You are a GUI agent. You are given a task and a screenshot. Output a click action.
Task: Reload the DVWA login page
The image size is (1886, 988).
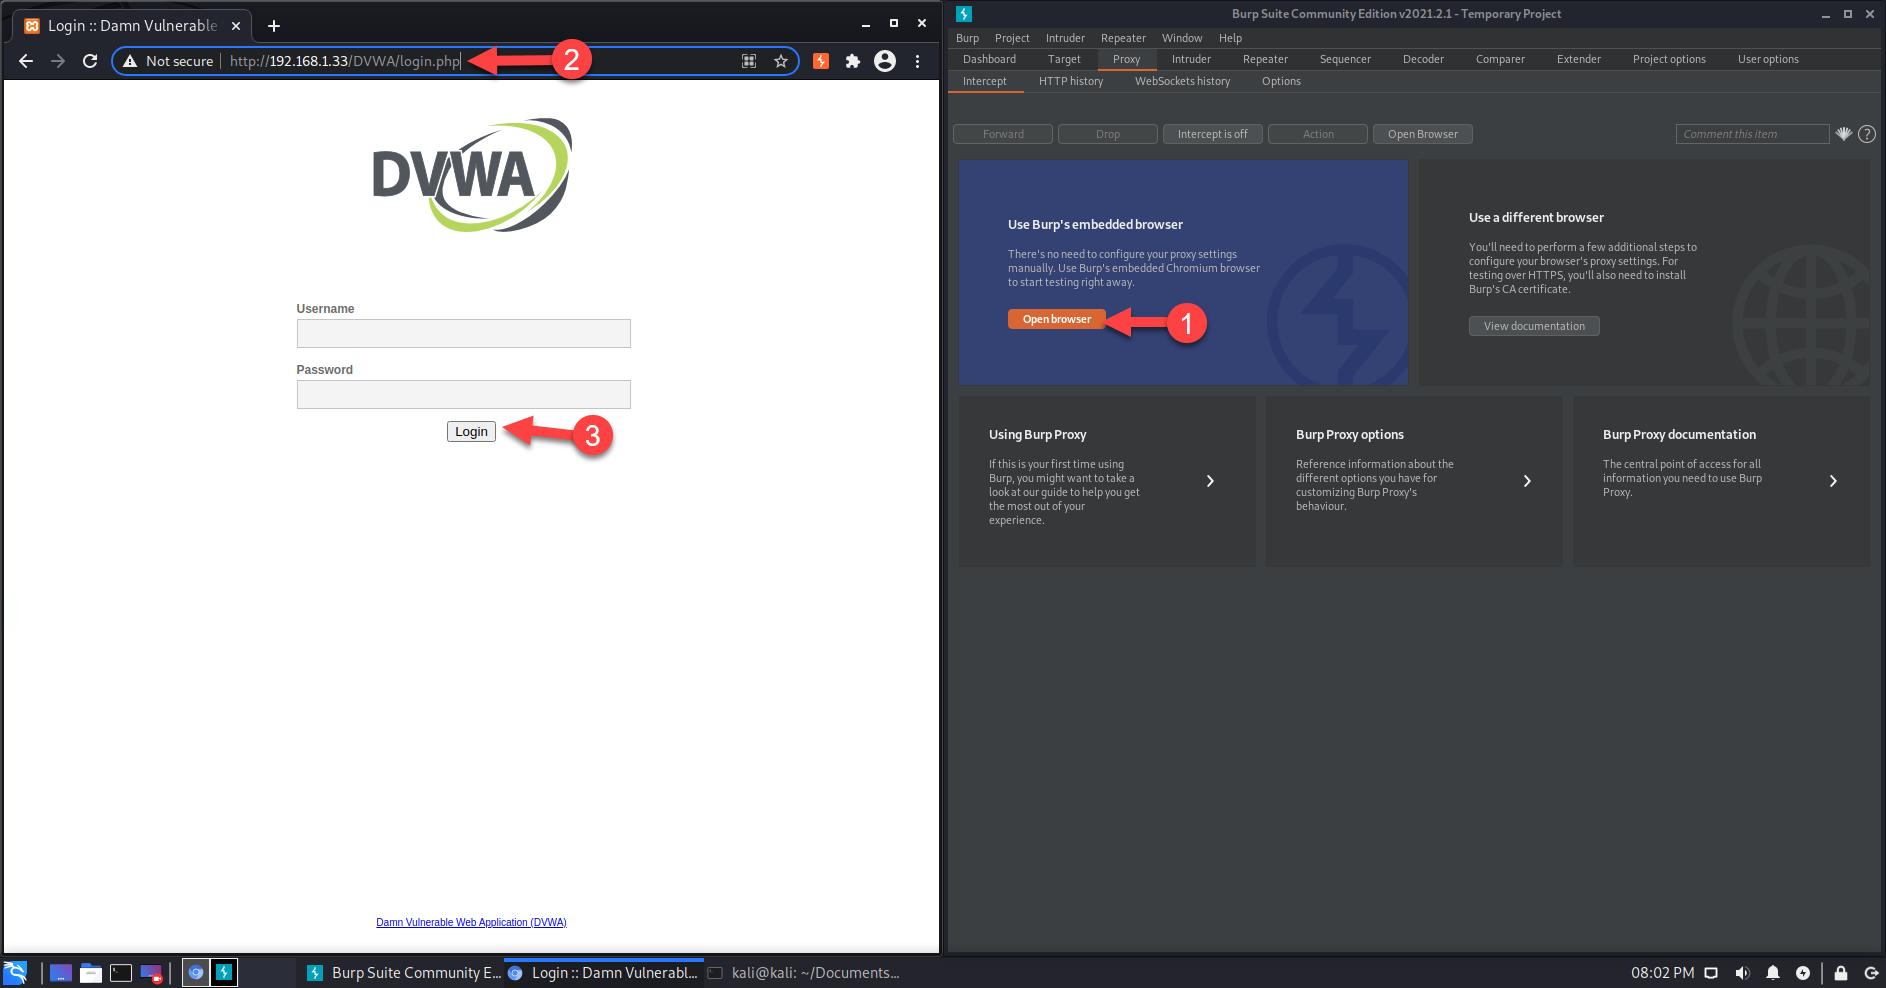click(x=90, y=61)
